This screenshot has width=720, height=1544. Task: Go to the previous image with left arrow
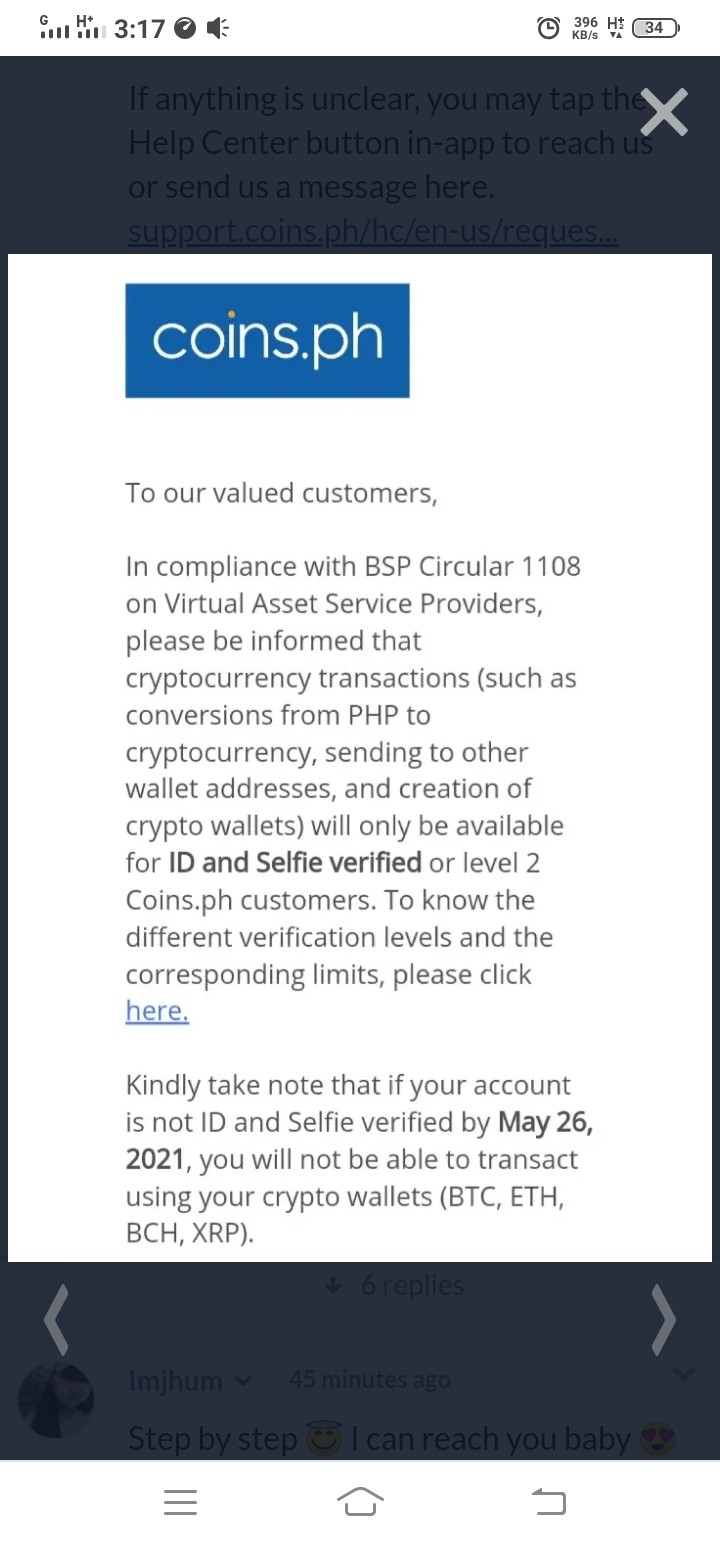(x=57, y=1319)
